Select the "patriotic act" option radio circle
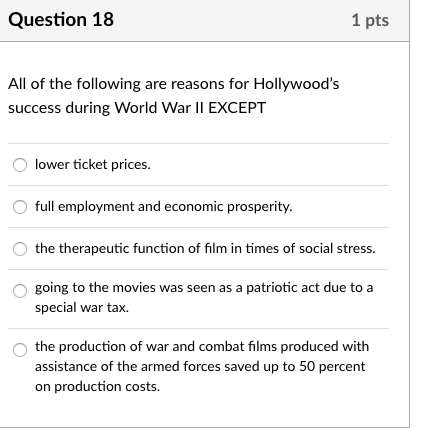The width and height of the screenshot is (435, 431). pos(20,291)
